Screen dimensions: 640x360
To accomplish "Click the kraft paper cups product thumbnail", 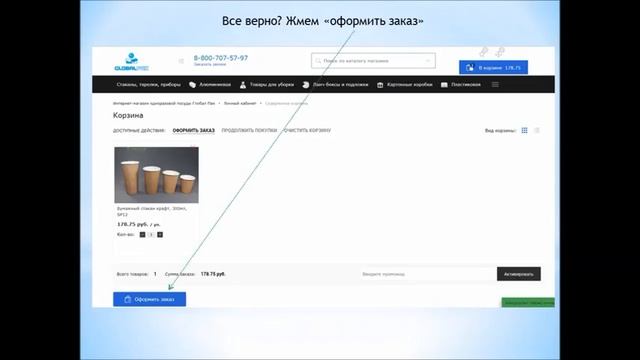I will pos(156,175).
